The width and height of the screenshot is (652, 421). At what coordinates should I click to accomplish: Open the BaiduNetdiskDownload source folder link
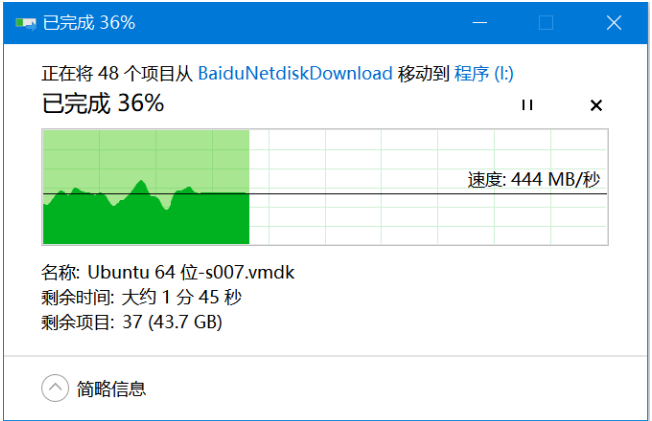point(295,74)
